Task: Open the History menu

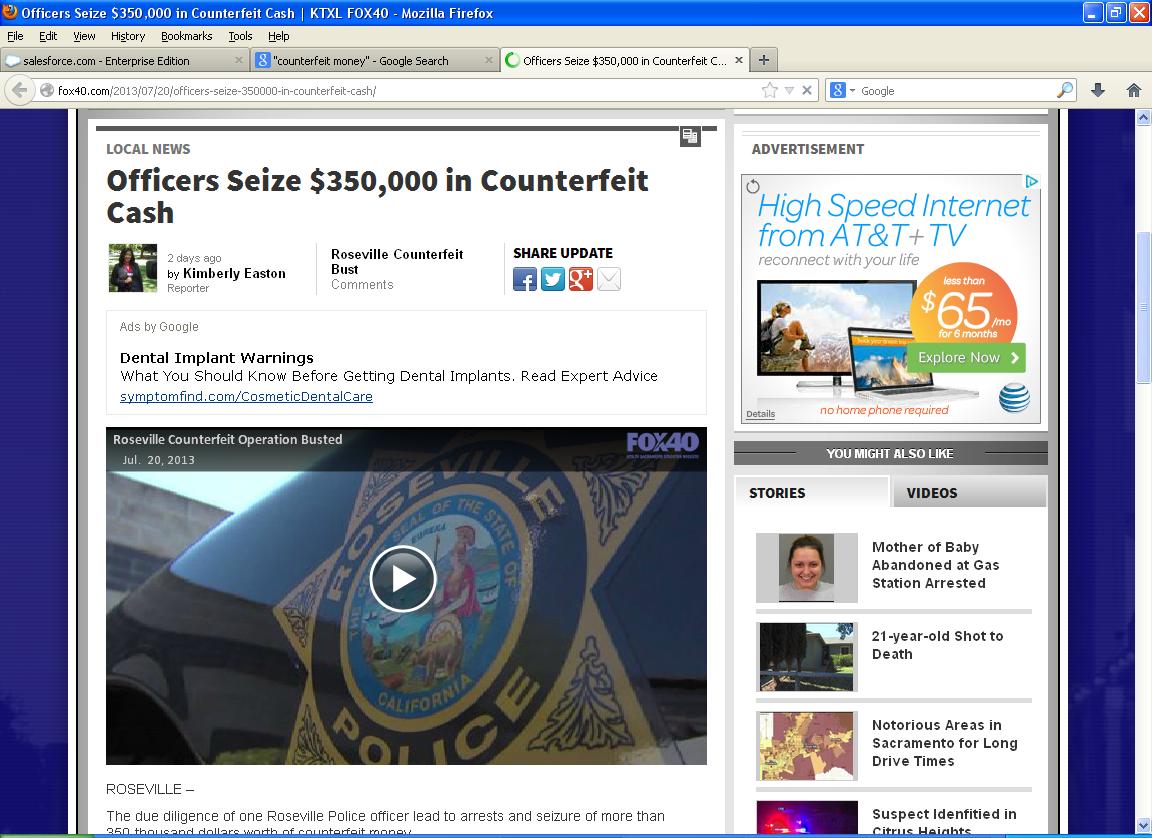Action: pyautogui.click(x=128, y=36)
